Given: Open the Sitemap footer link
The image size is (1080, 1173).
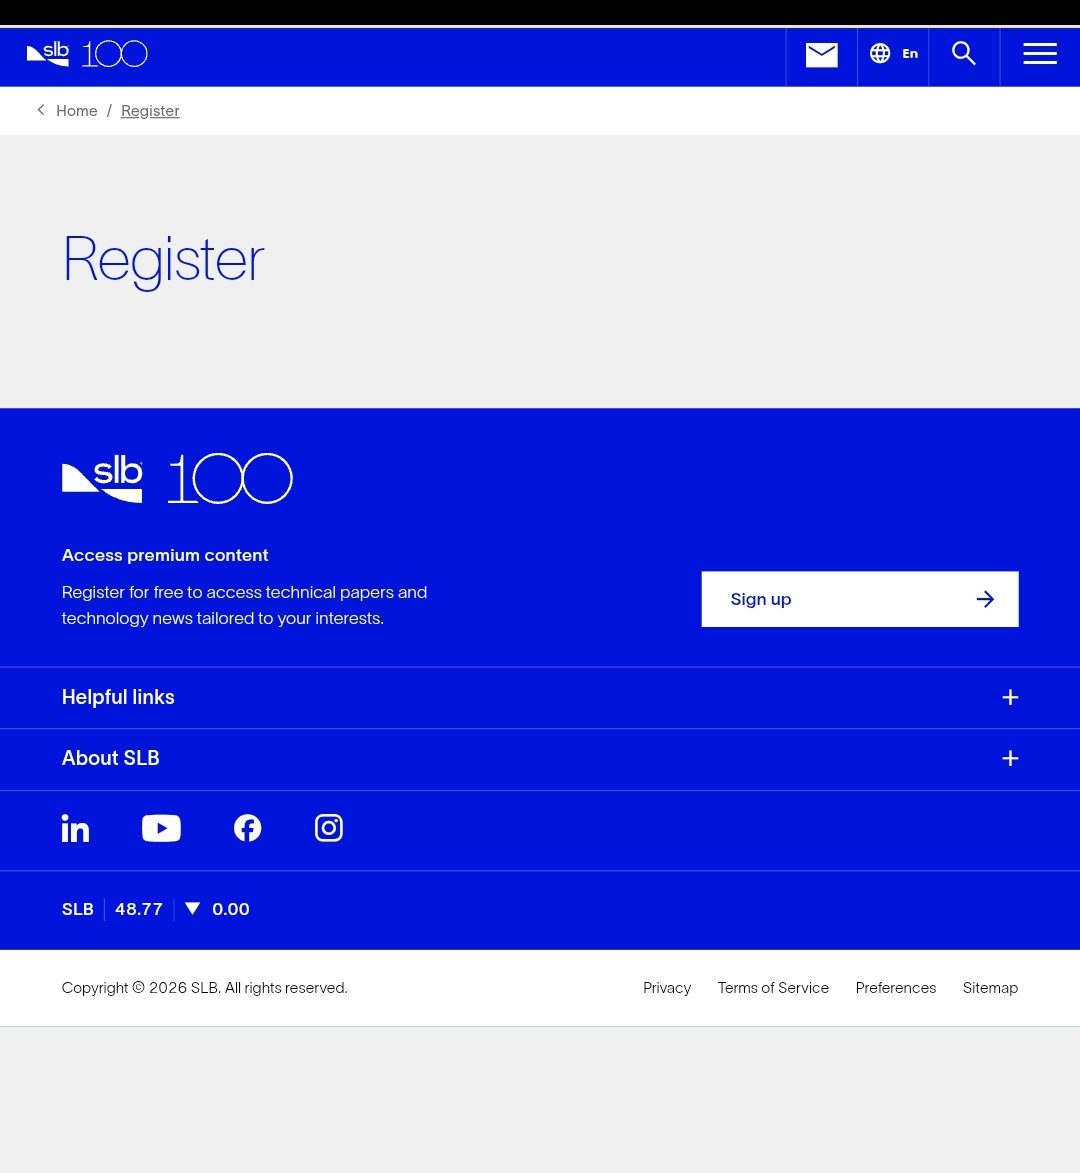Looking at the screenshot, I should [x=990, y=988].
